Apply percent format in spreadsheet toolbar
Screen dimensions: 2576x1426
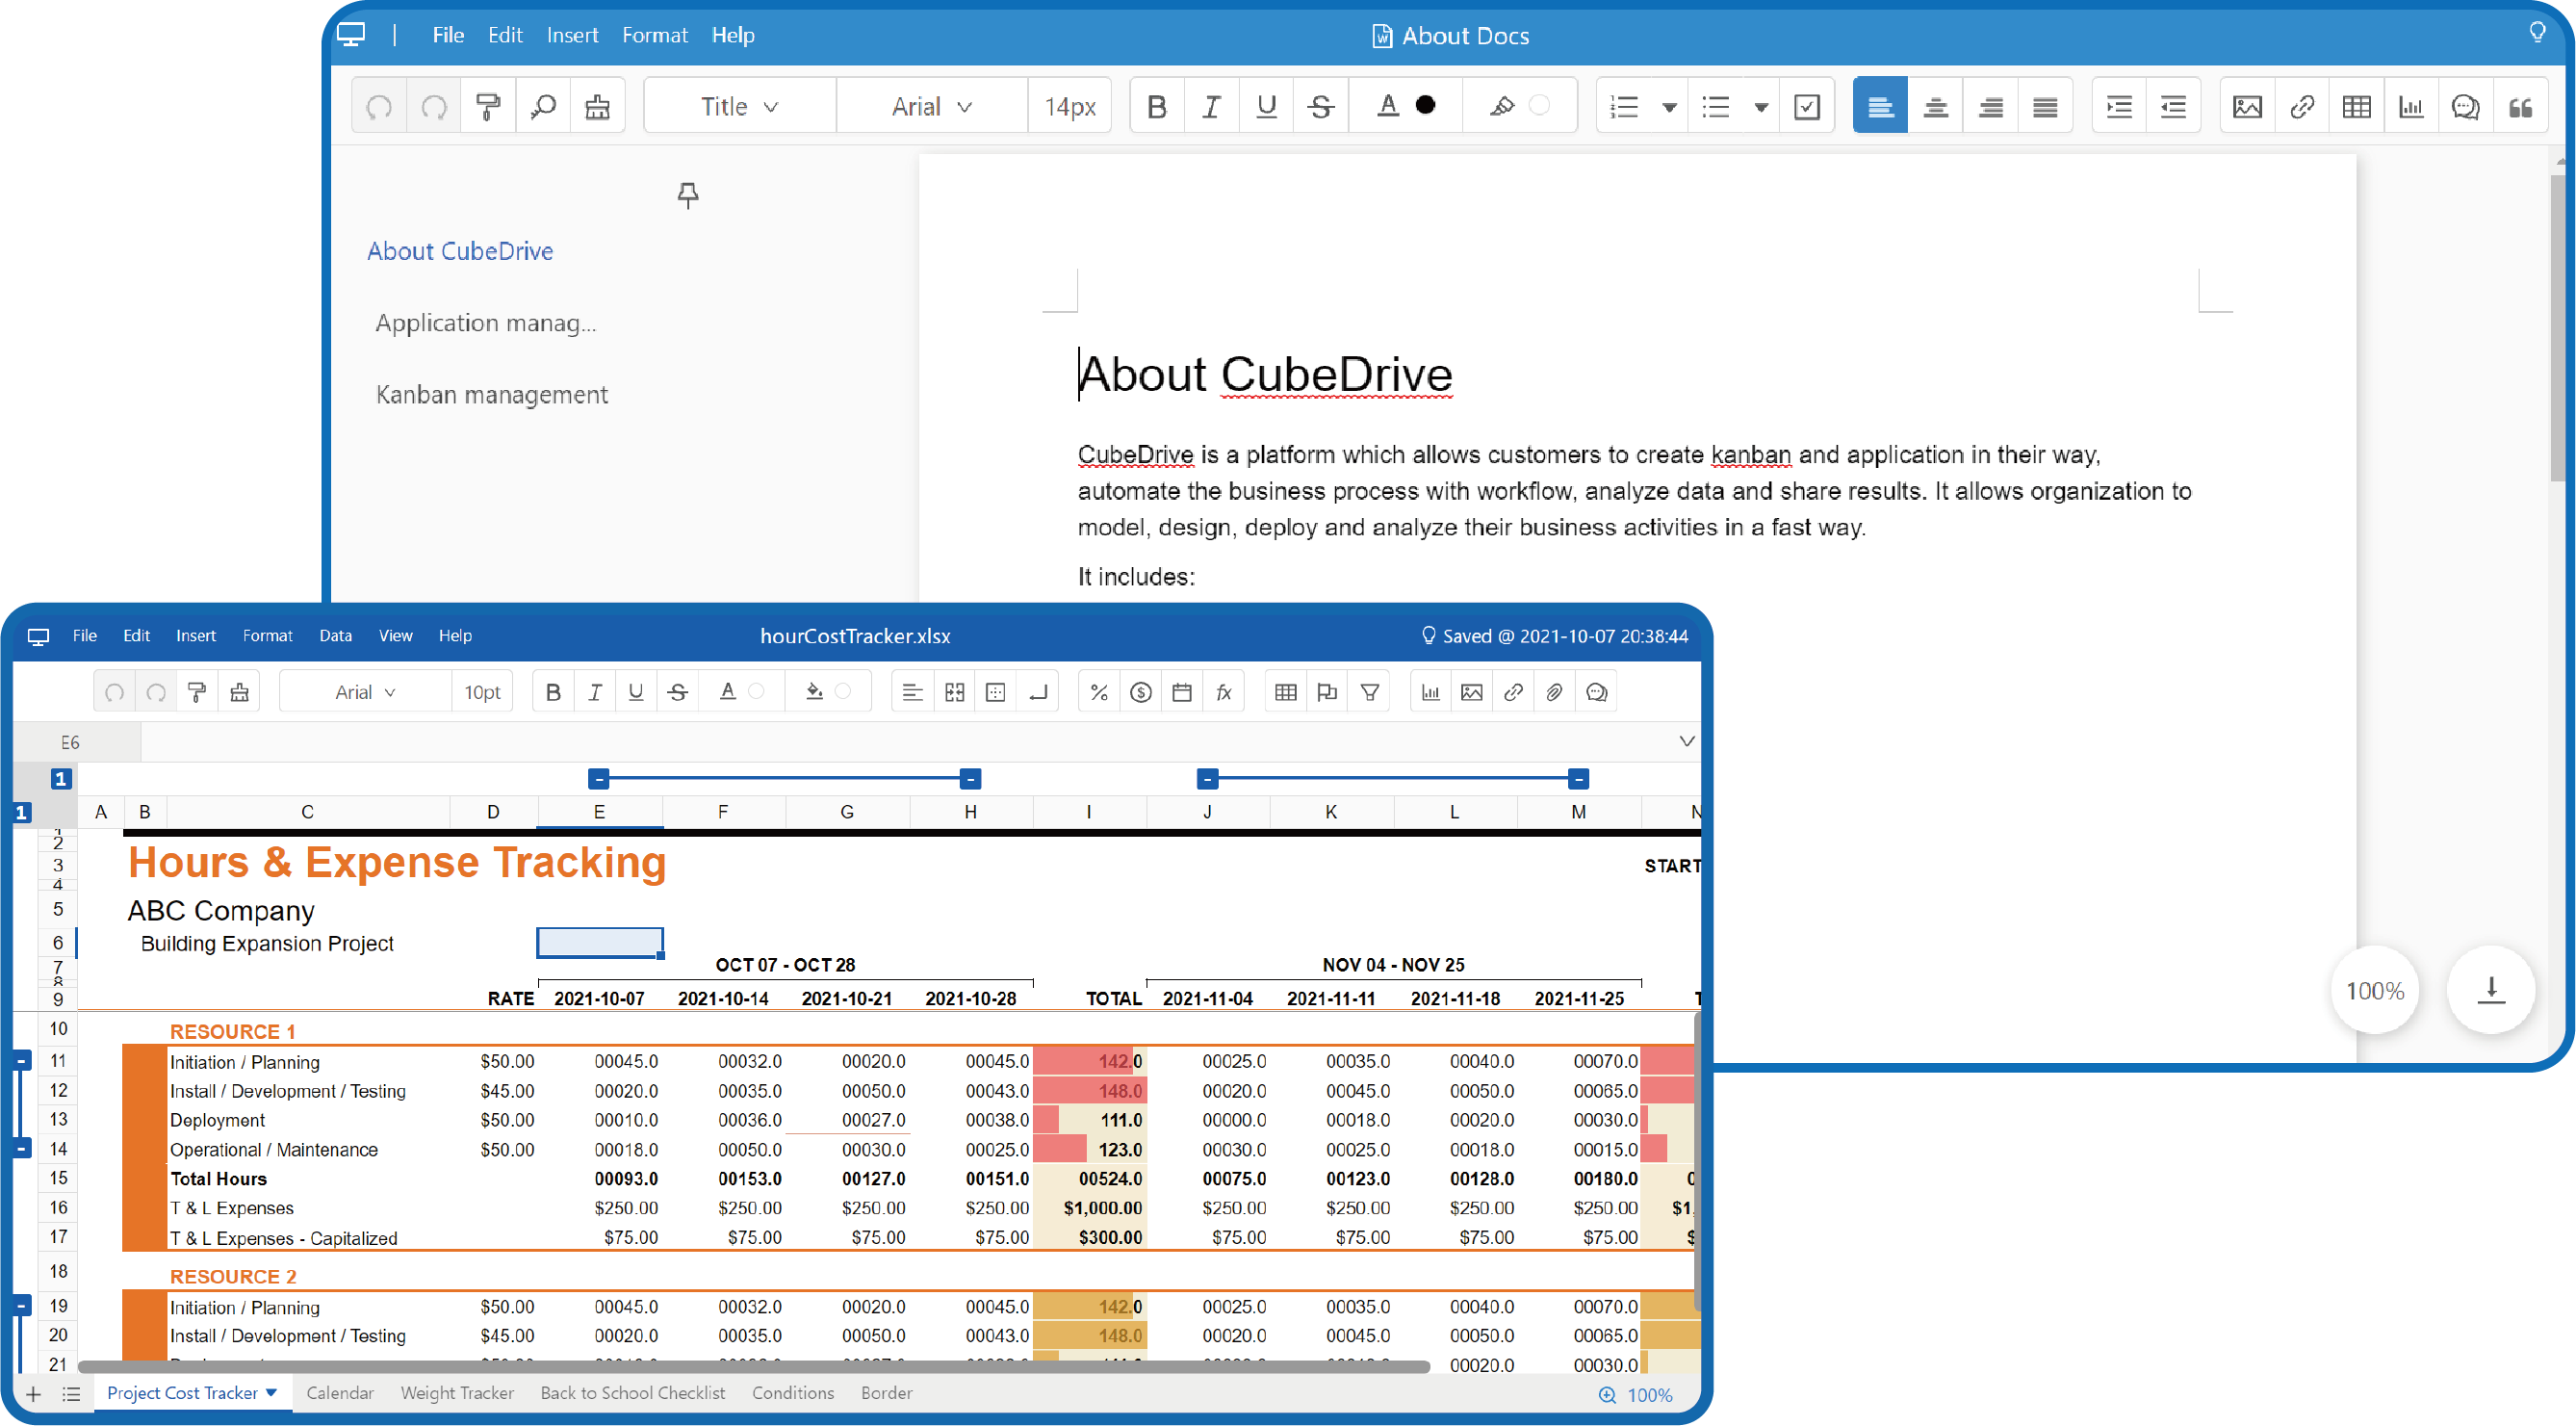point(1099,692)
